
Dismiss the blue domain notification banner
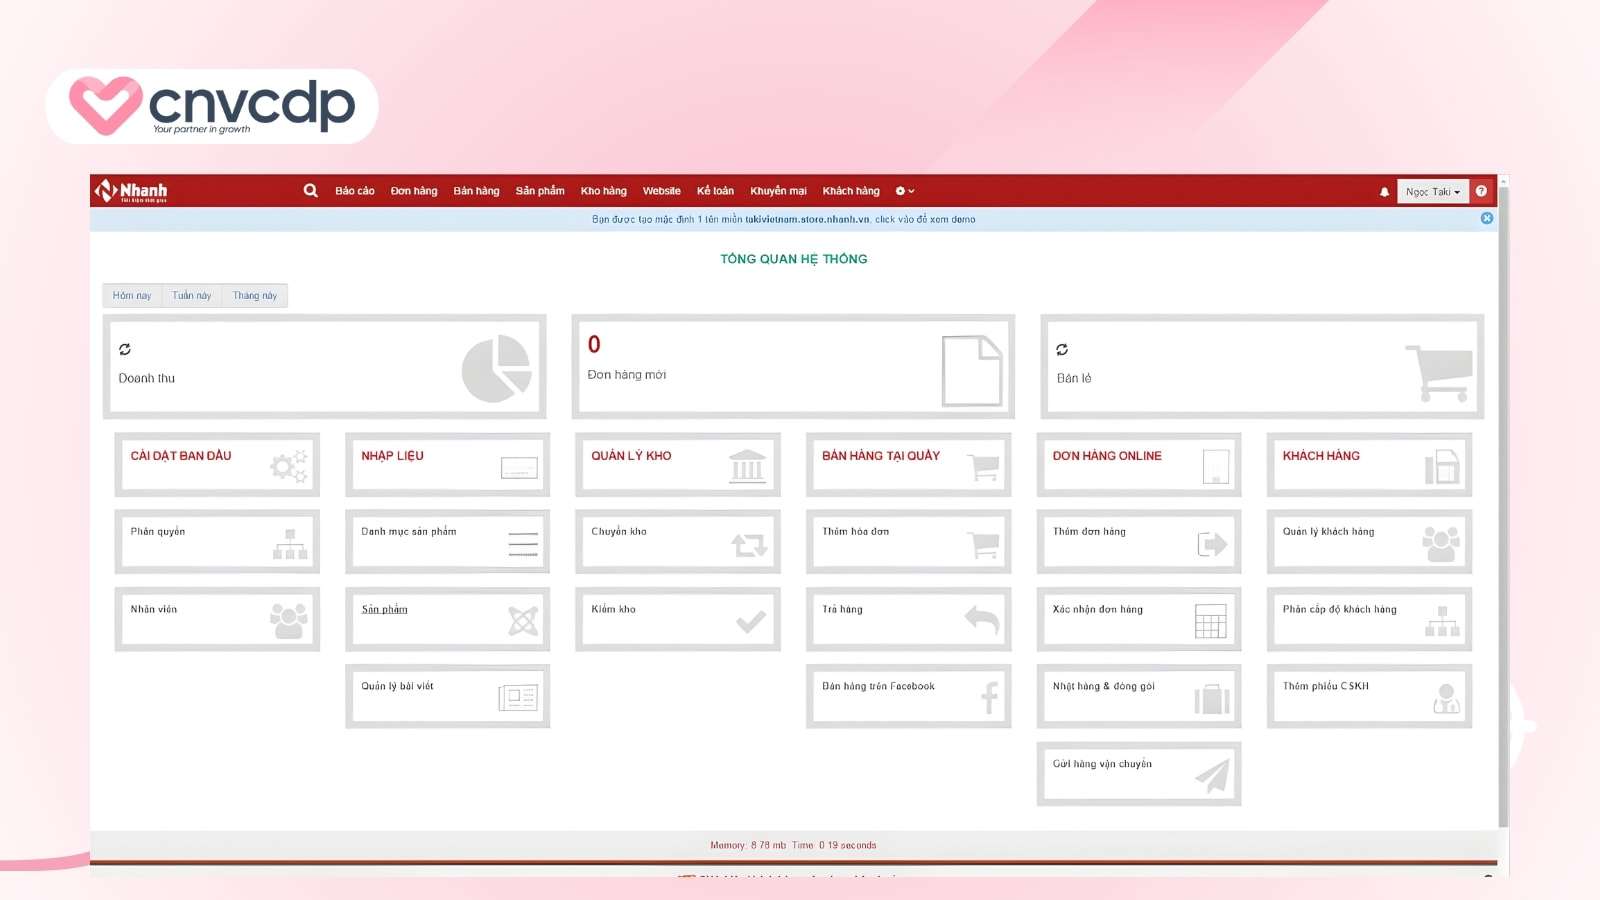coord(1488,219)
